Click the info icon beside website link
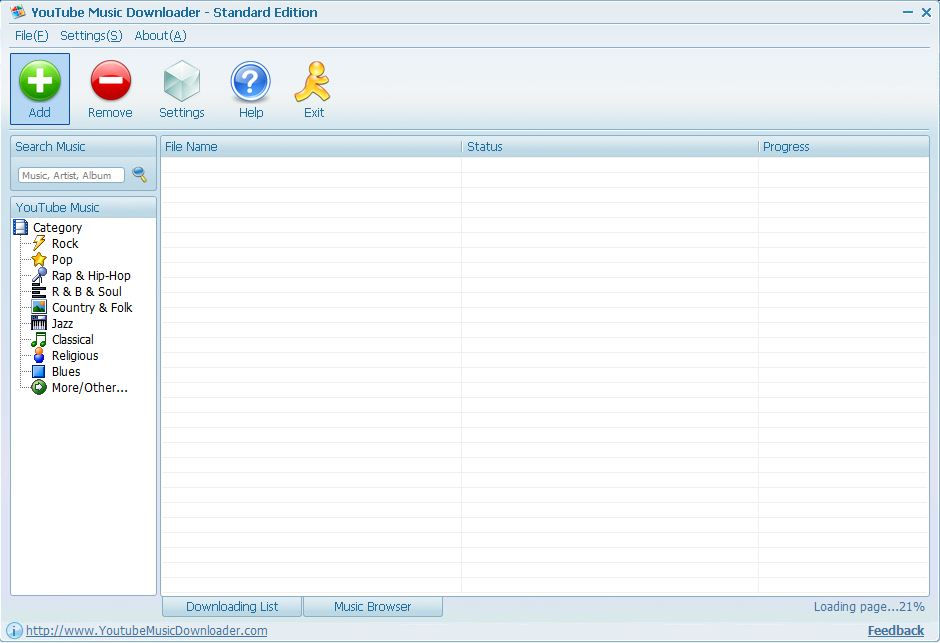This screenshot has height=643, width=940. pyautogui.click(x=14, y=630)
